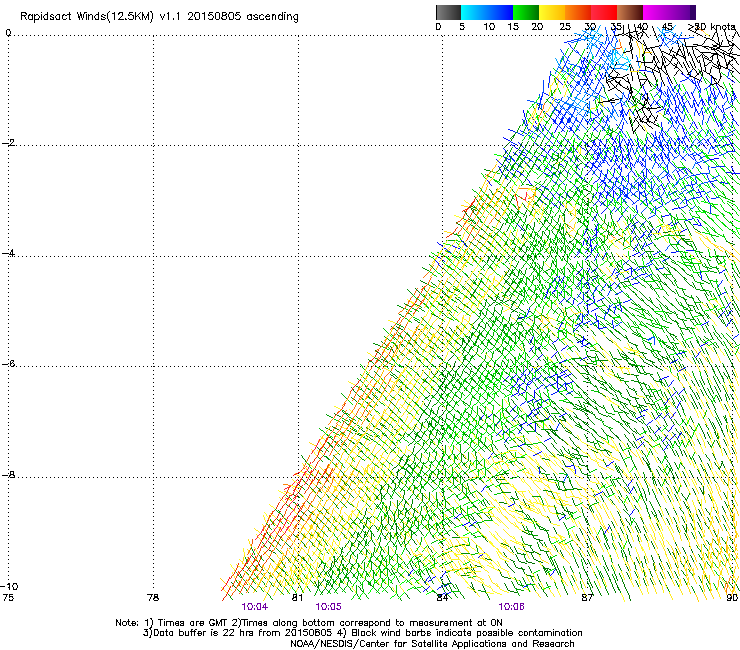Click the -2 latitude axis label

[8, 143]
